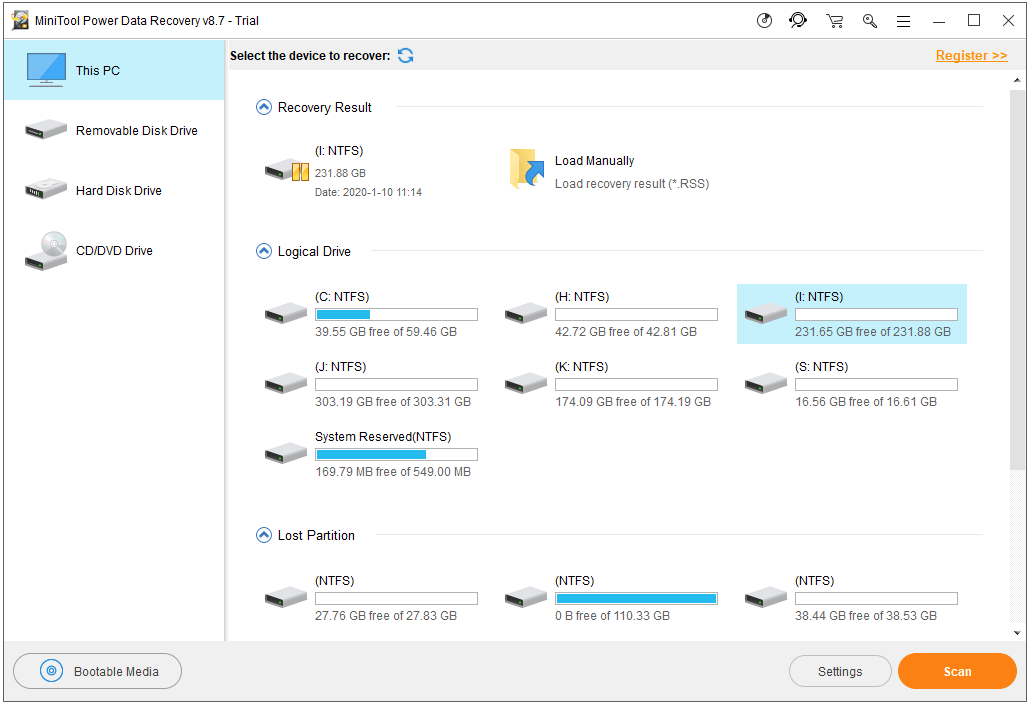Click the Load Manually folder icon
1030x705 pixels.
(x=525, y=168)
